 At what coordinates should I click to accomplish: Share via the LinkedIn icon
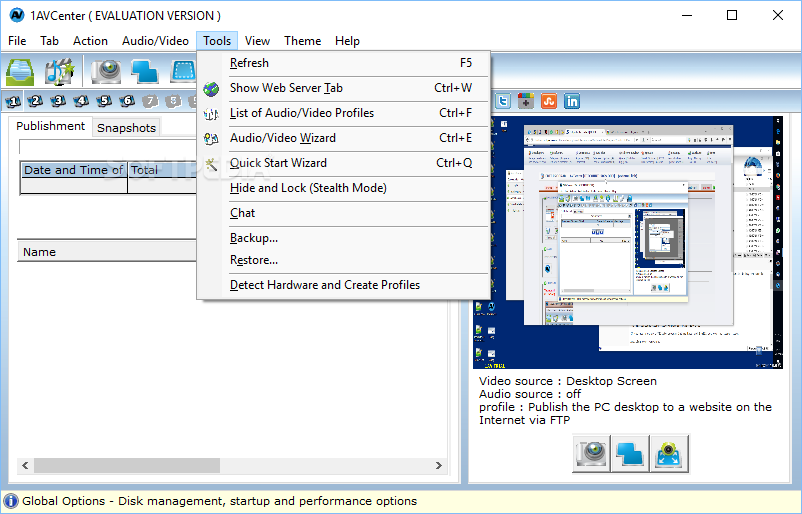[572, 101]
